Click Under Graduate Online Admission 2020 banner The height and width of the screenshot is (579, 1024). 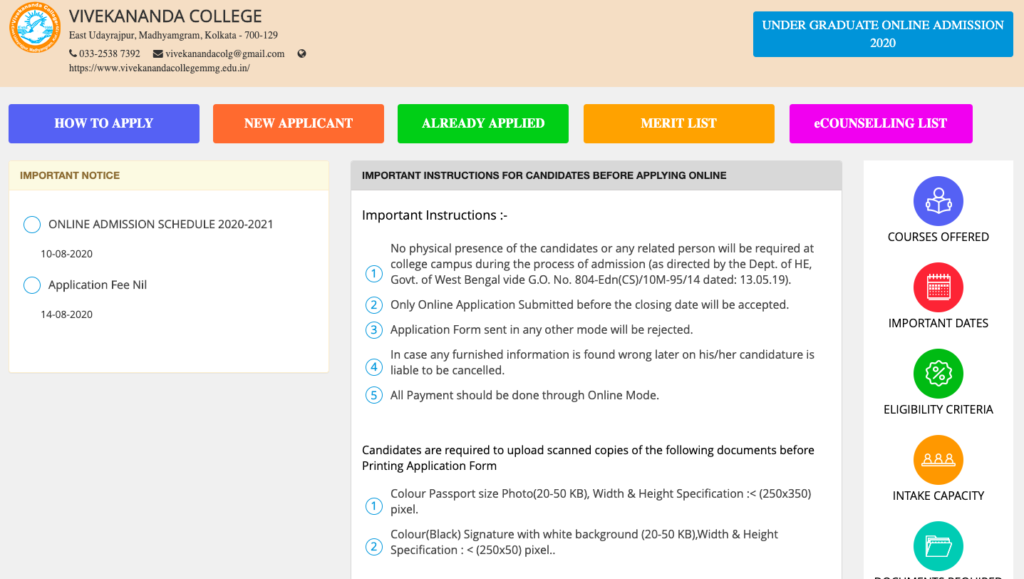pos(883,34)
